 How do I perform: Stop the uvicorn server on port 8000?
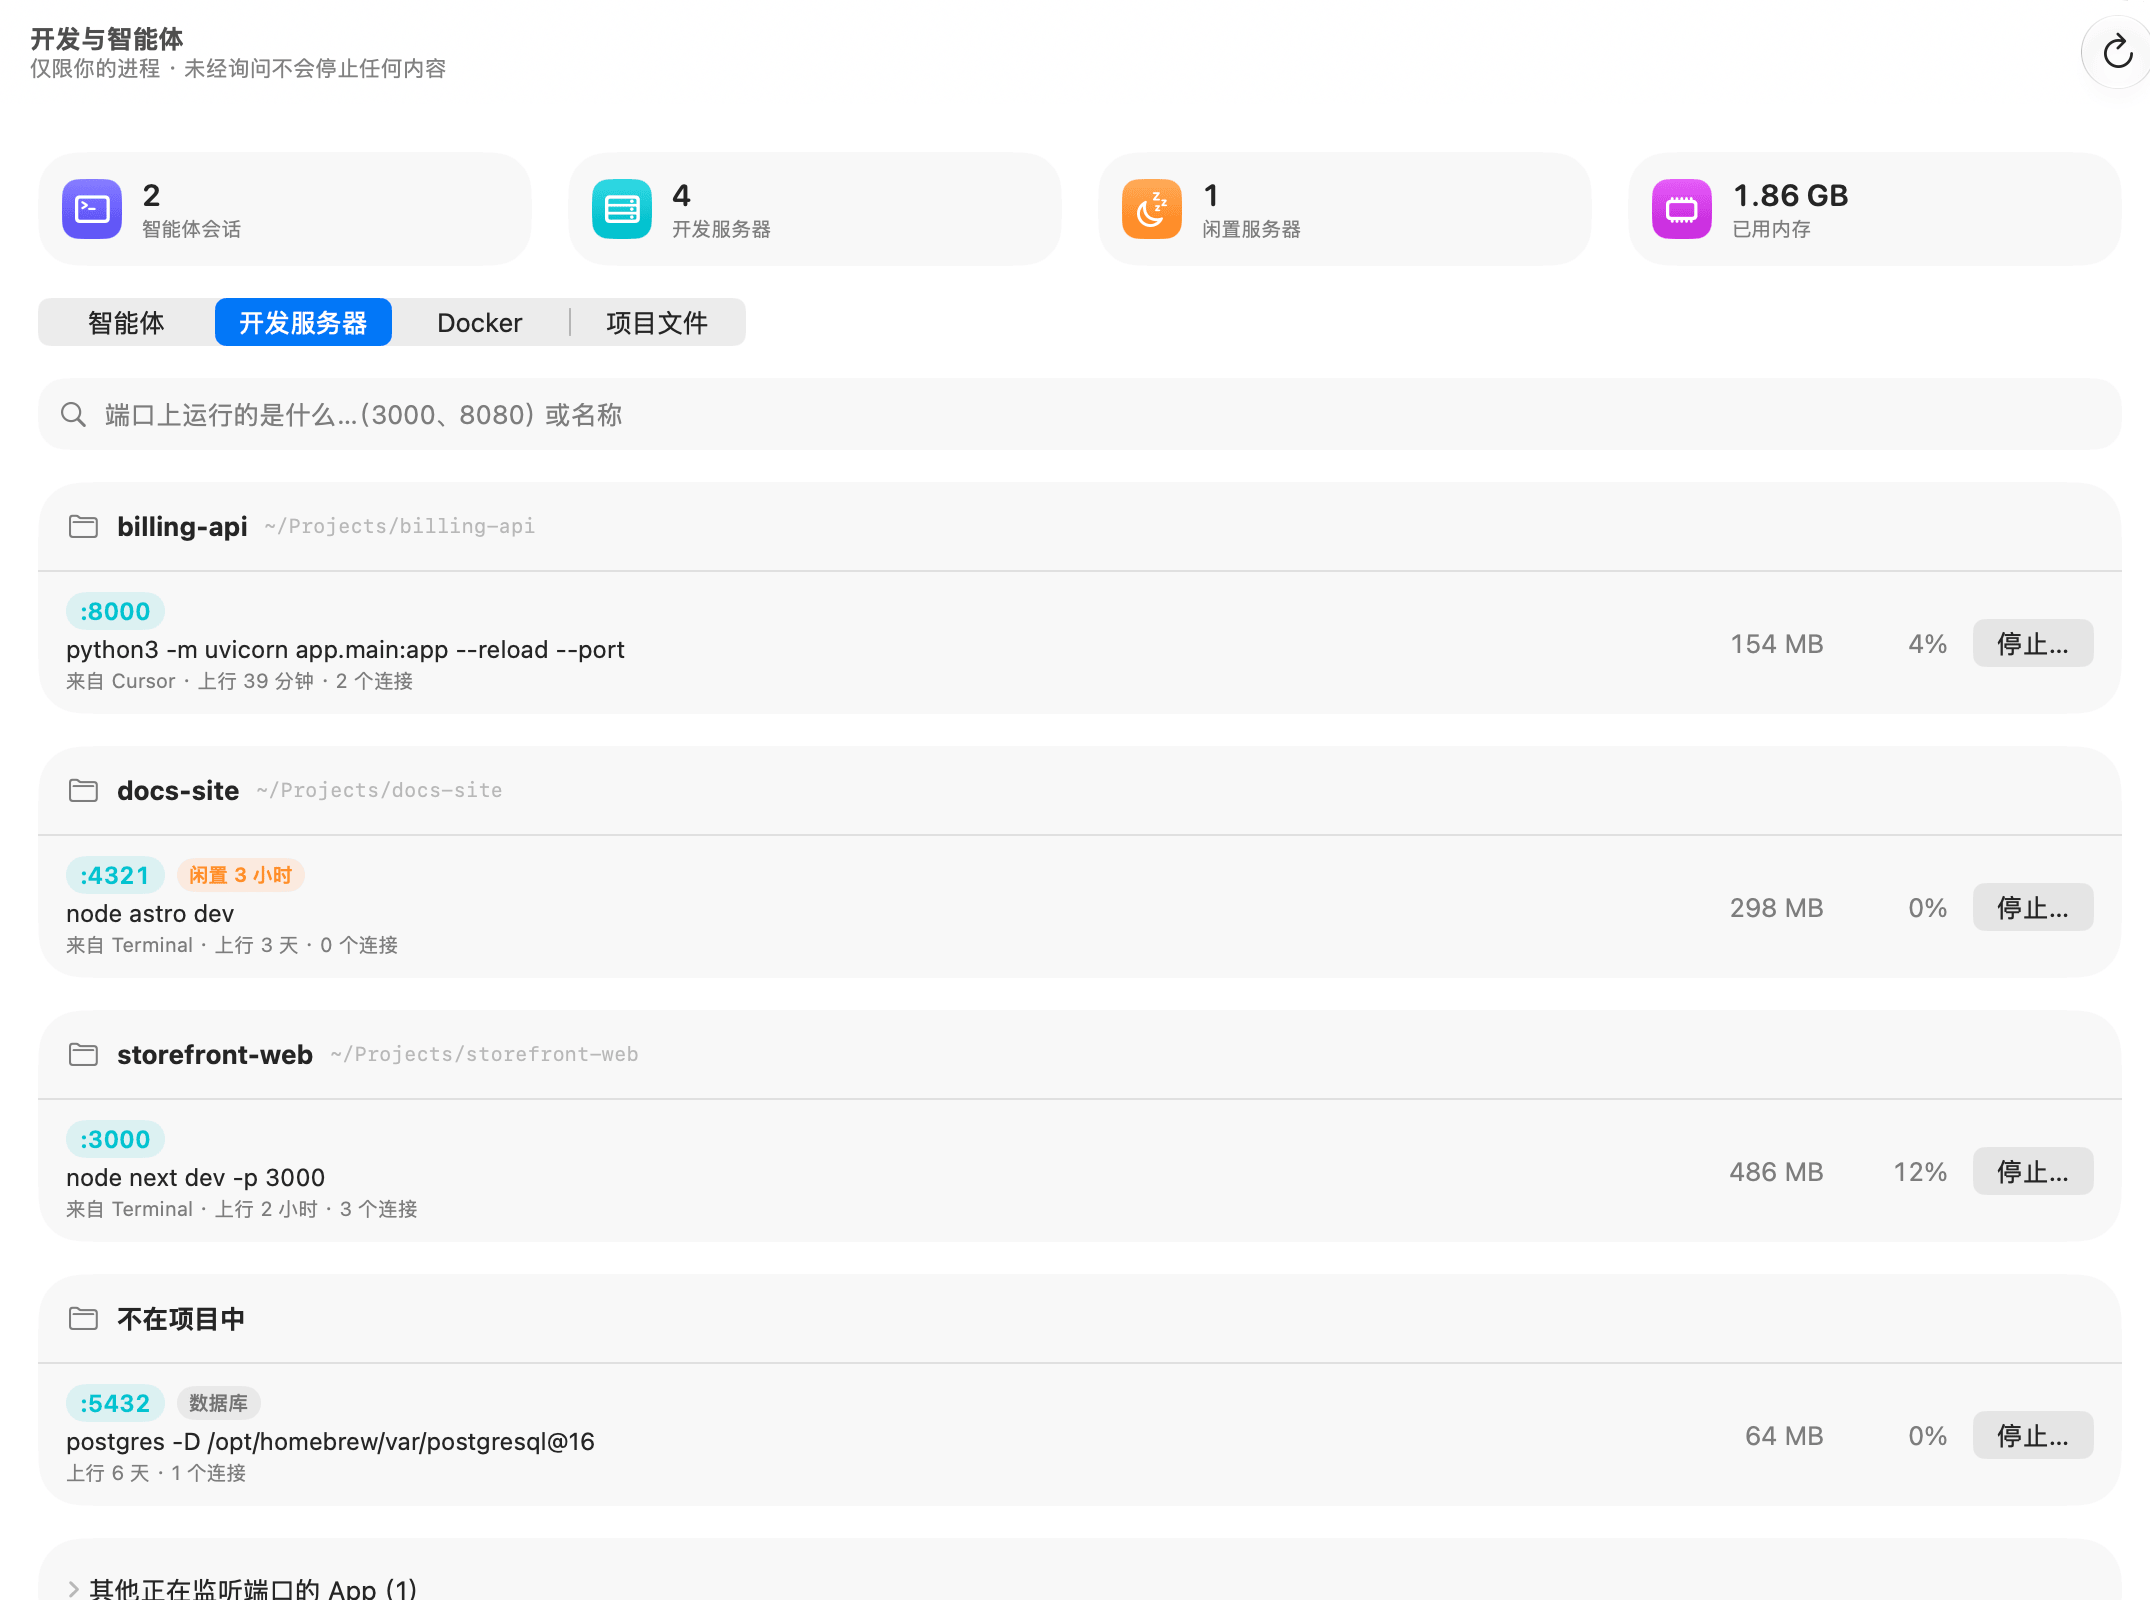tap(2033, 643)
